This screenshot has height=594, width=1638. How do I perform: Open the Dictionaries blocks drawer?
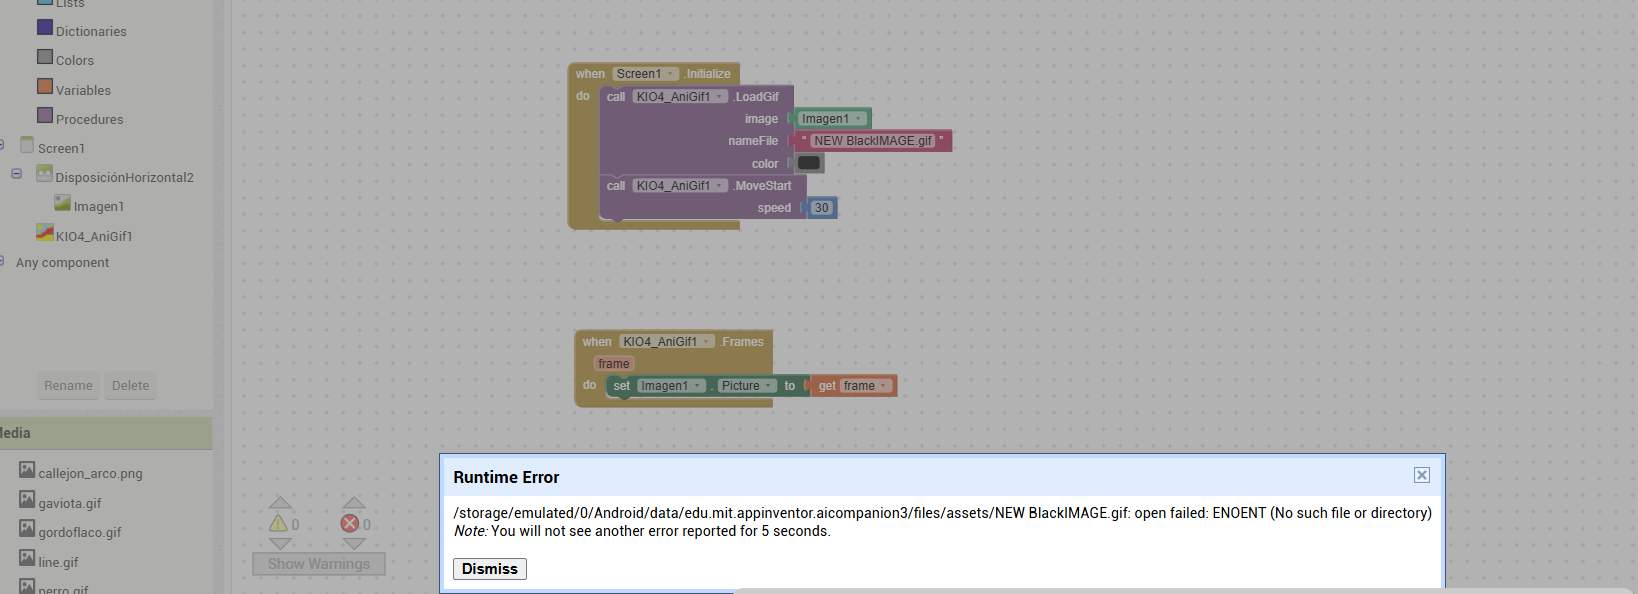point(90,31)
